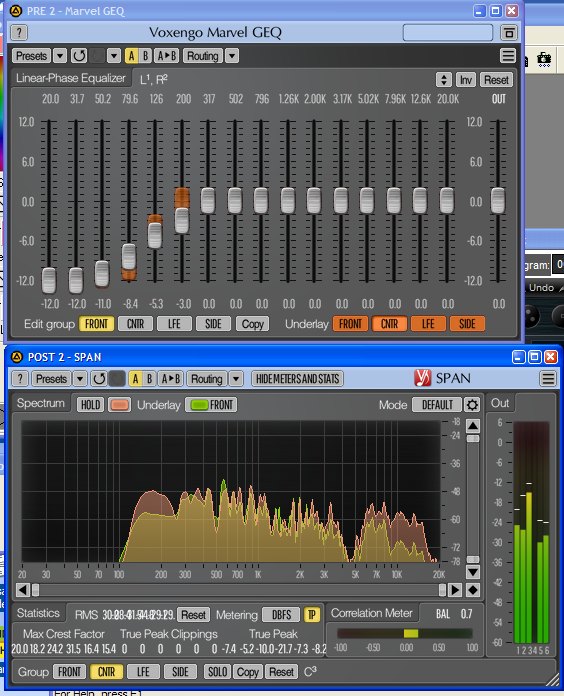Click SPAN spectrum color swatch
This screenshot has width=564, height=696.
point(119,405)
